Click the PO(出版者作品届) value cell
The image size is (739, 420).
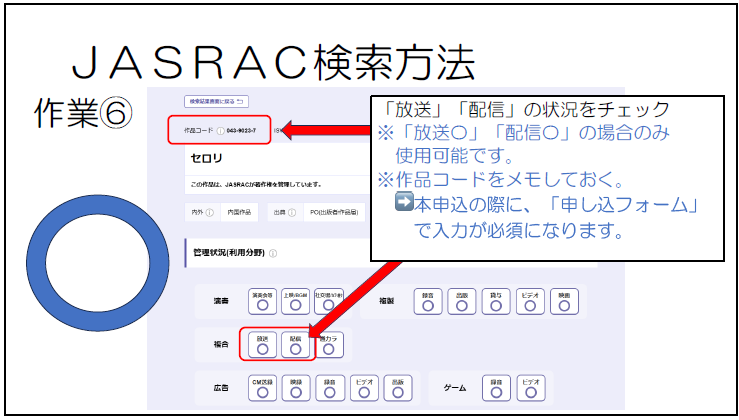coord(334,213)
